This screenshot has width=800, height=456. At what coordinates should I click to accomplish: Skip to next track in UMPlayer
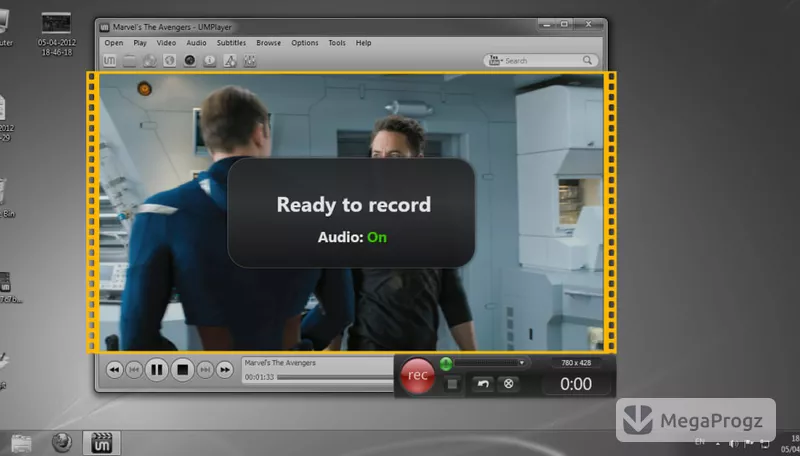click(205, 370)
